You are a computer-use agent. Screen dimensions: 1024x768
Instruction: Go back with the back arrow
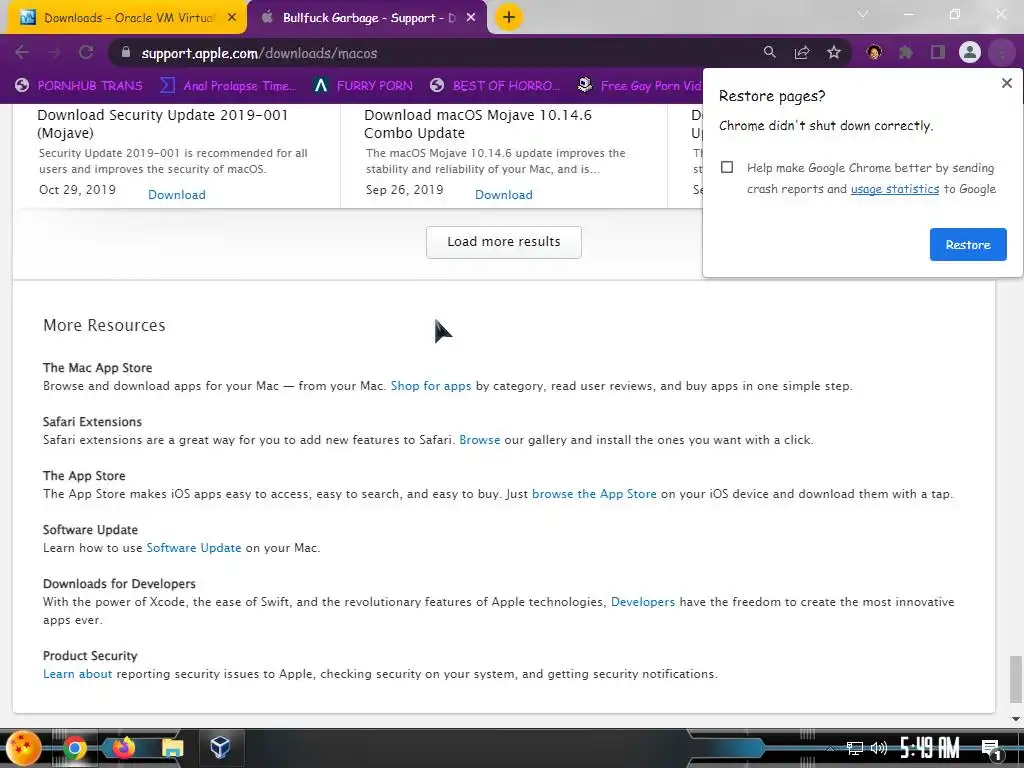pyautogui.click(x=22, y=52)
